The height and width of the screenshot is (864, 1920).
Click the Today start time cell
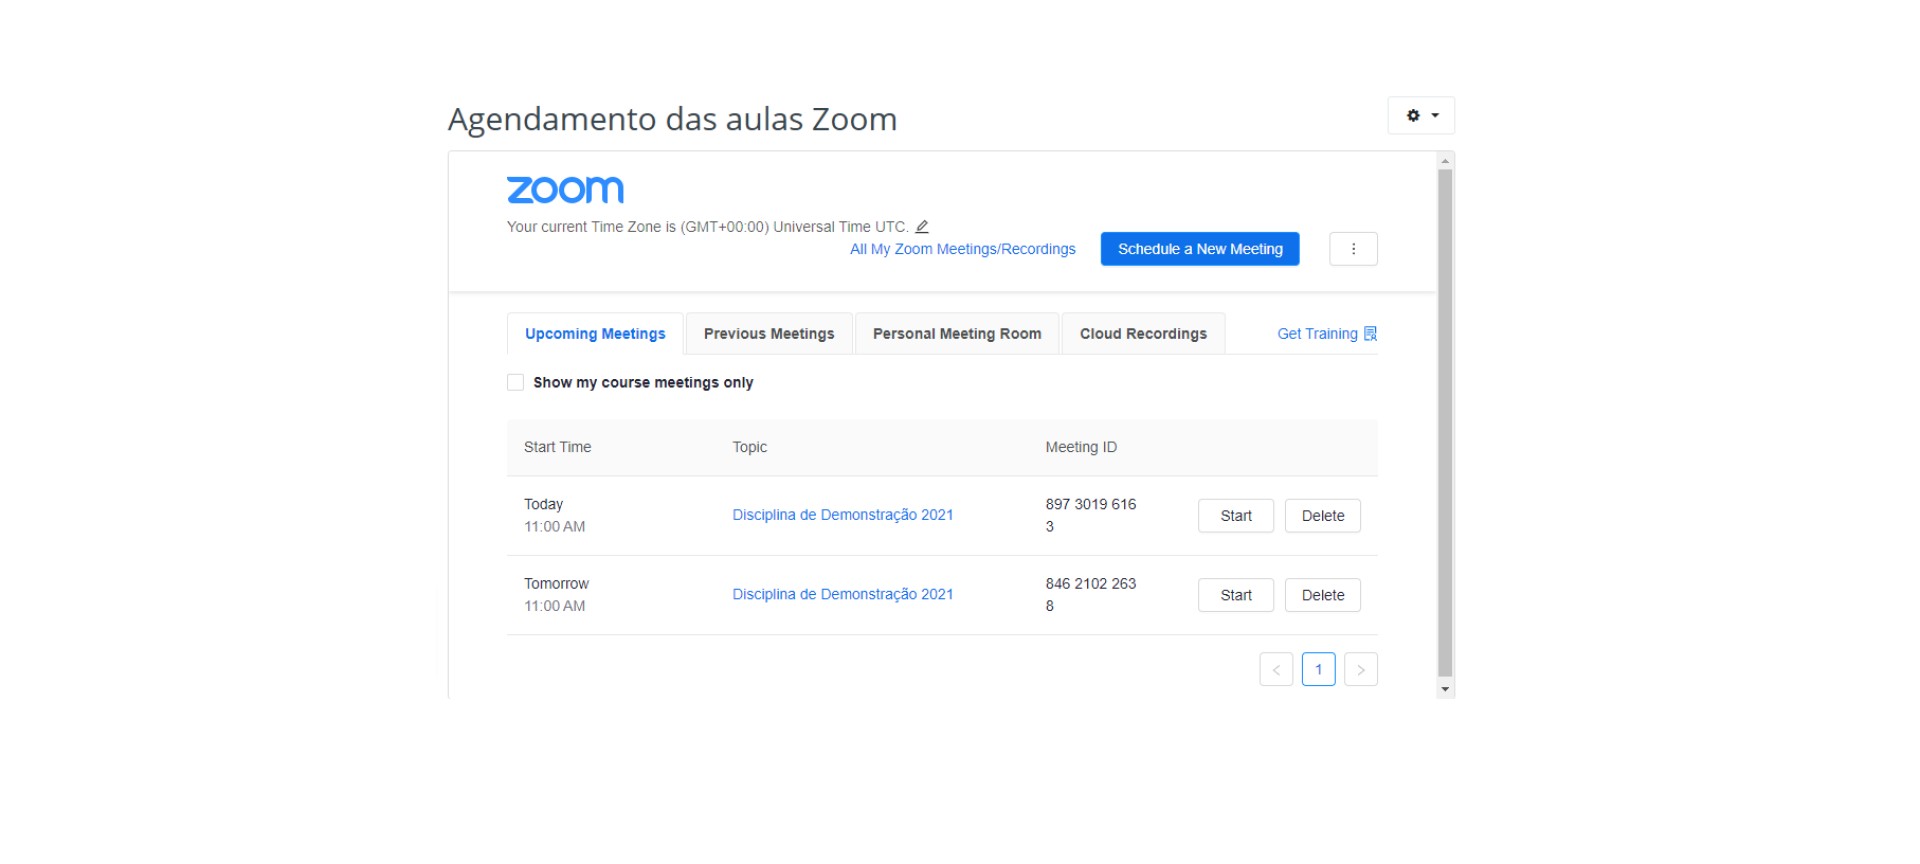pyautogui.click(x=554, y=515)
